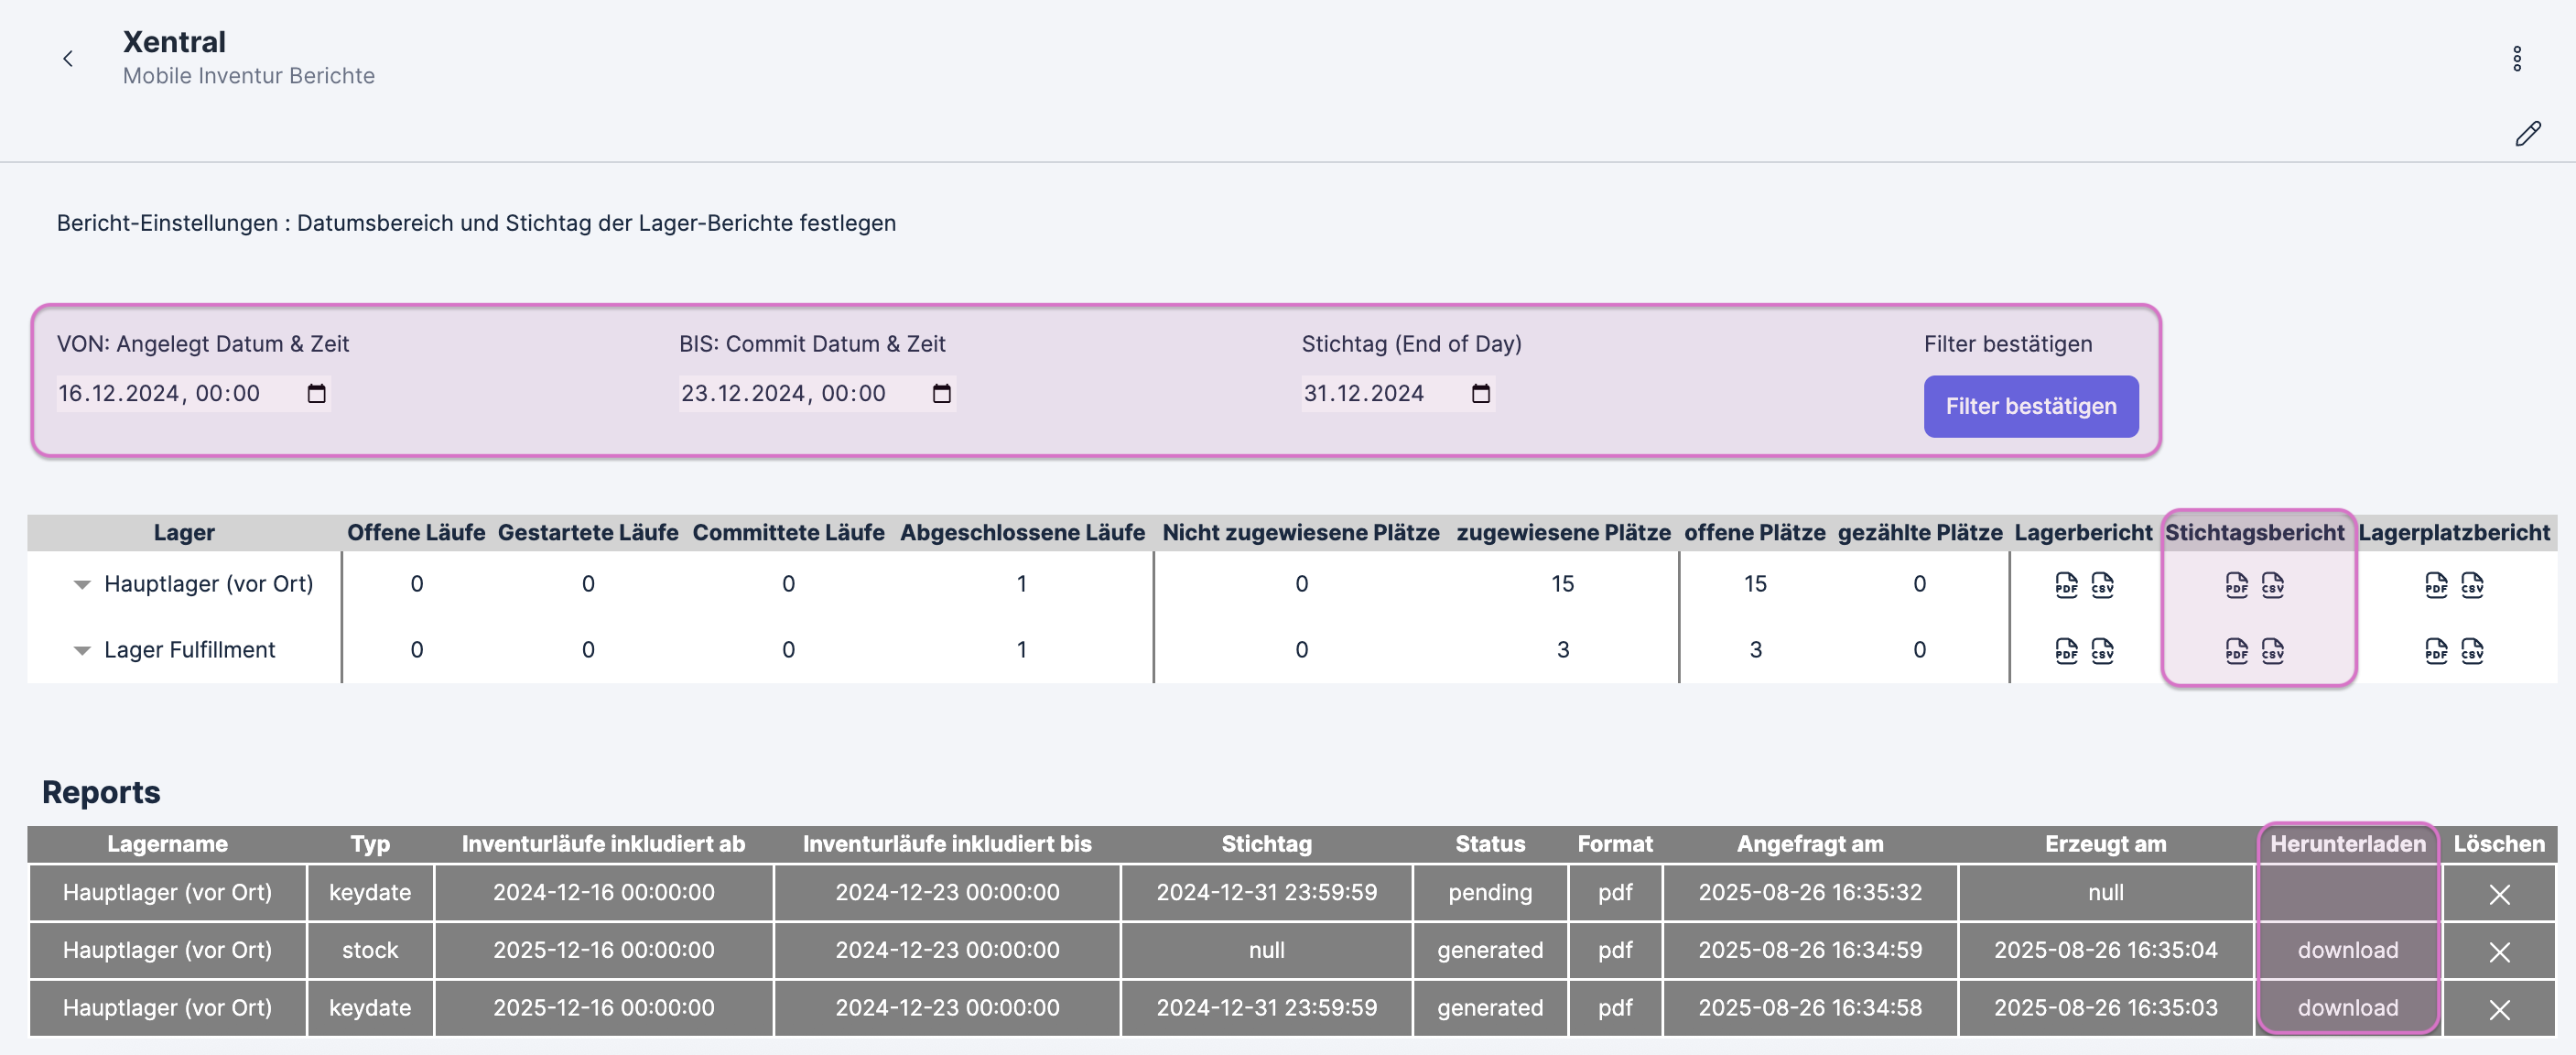This screenshot has width=2576, height=1055.
Task: Expand the Lager Fulfillment row
Action: 82,650
